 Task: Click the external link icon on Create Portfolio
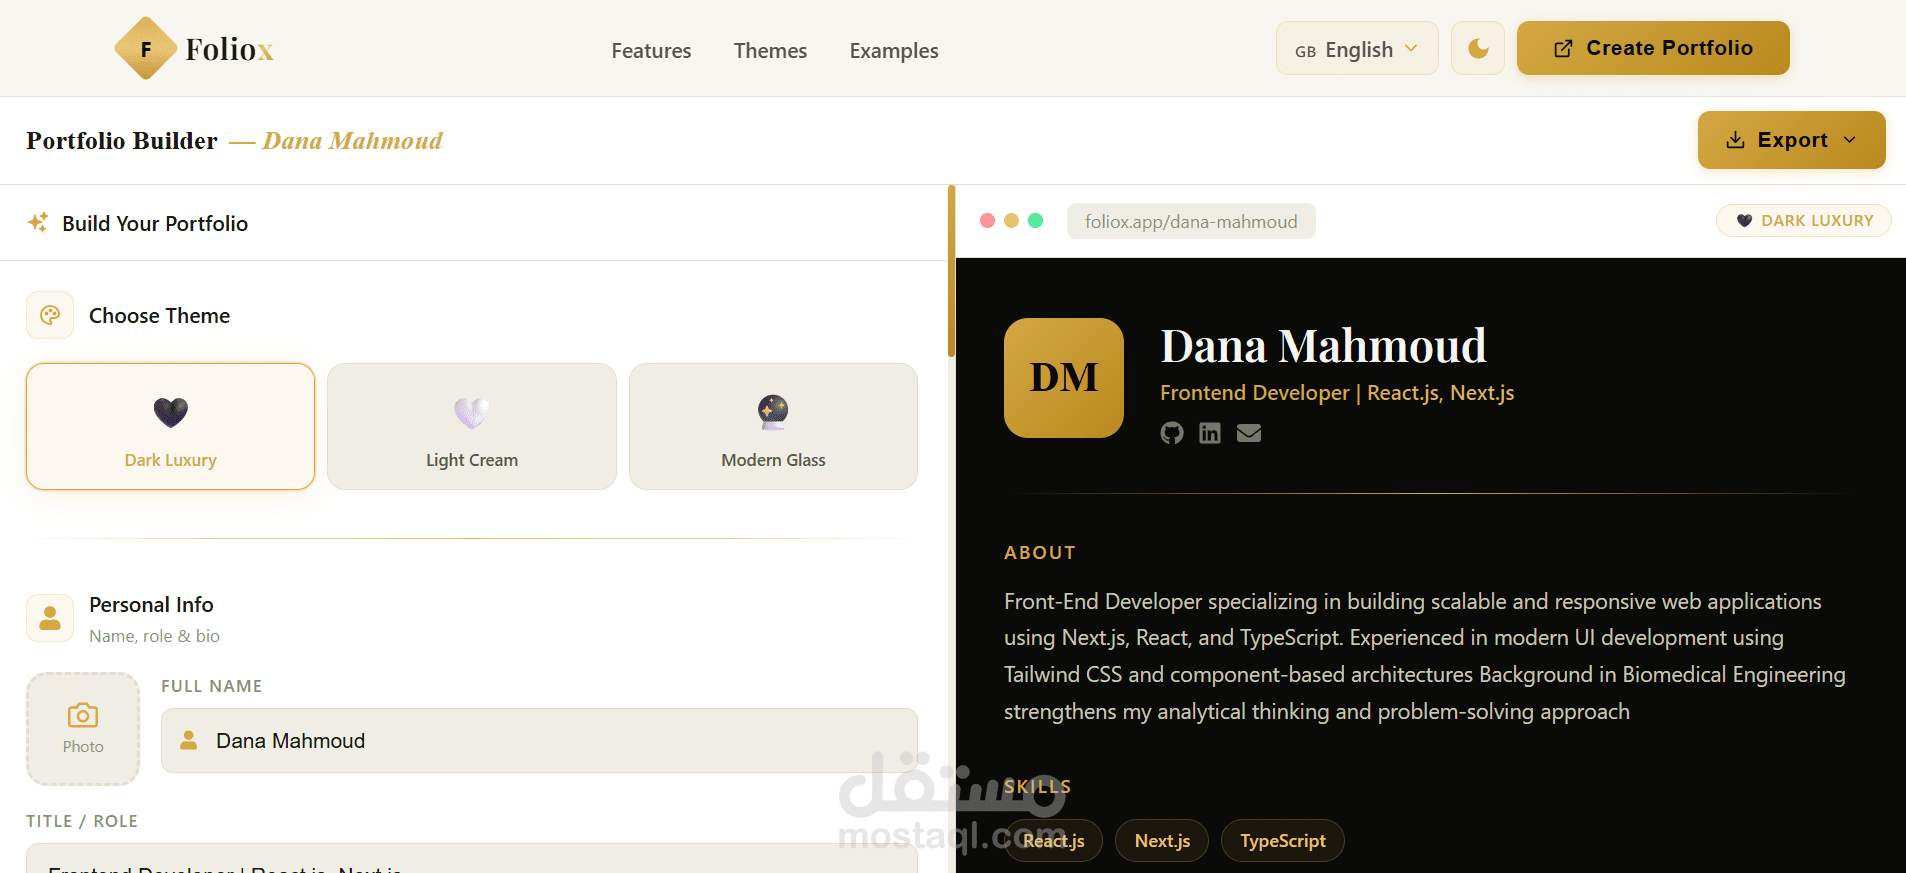click(x=1563, y=48)
